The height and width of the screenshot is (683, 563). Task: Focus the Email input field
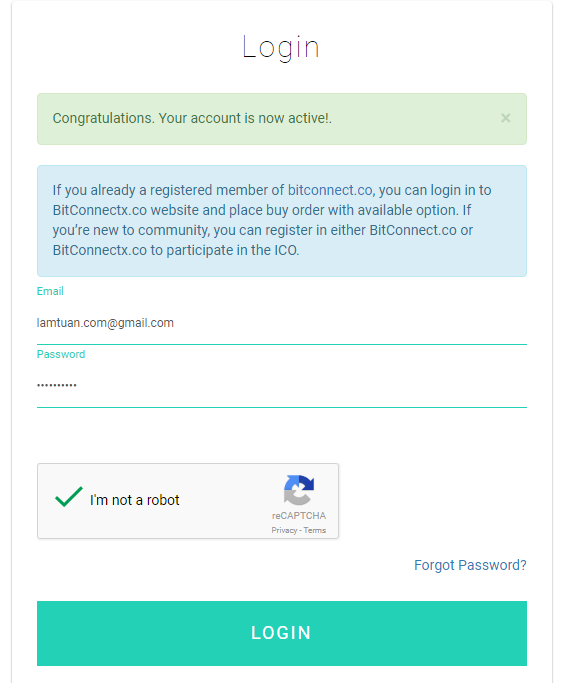[282, 323]
